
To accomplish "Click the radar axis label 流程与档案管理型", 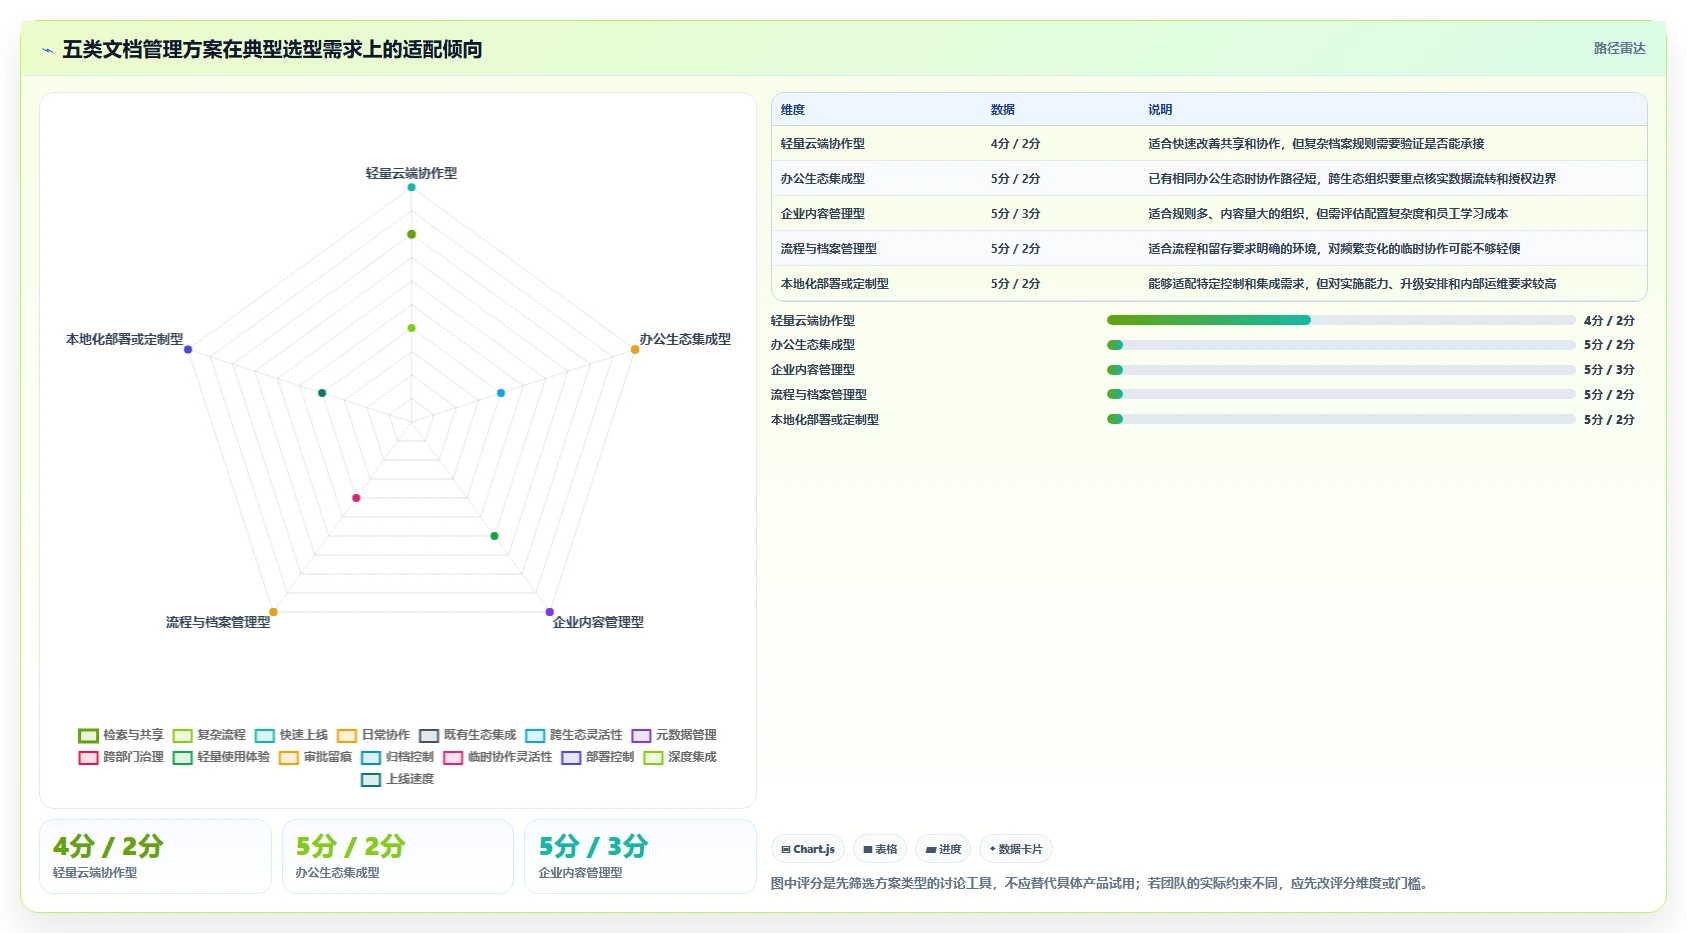I will [x=218, y=622].
